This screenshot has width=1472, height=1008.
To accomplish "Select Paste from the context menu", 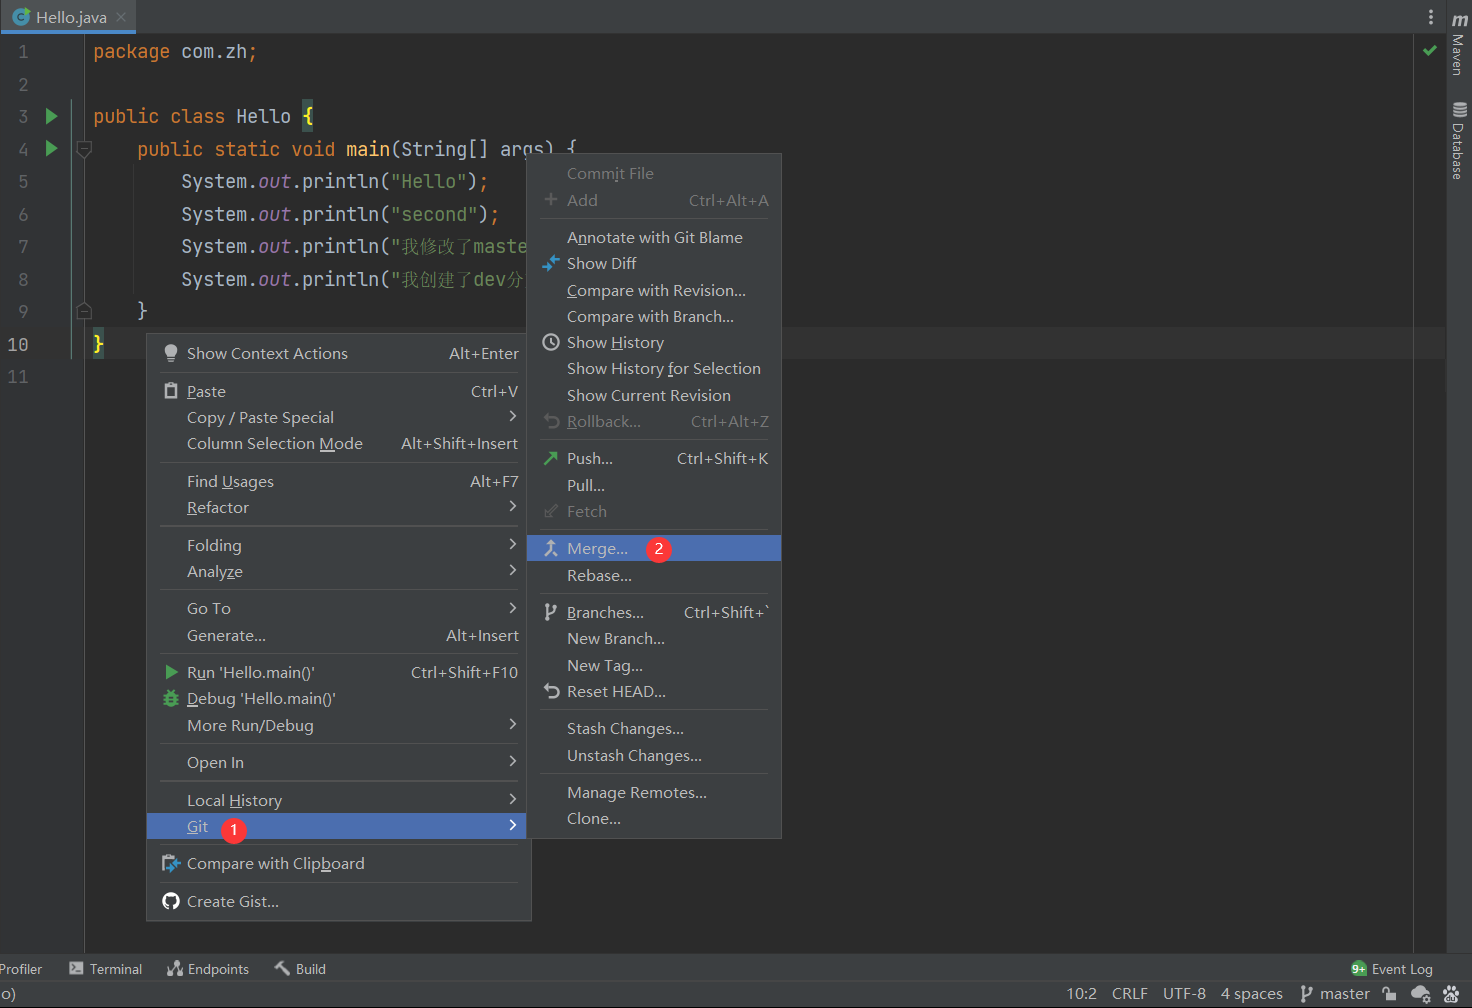I will pos(339,391).
